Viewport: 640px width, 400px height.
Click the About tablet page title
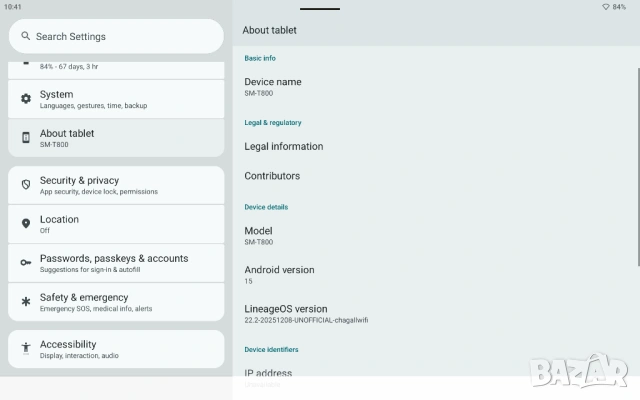tap(269, 30)
